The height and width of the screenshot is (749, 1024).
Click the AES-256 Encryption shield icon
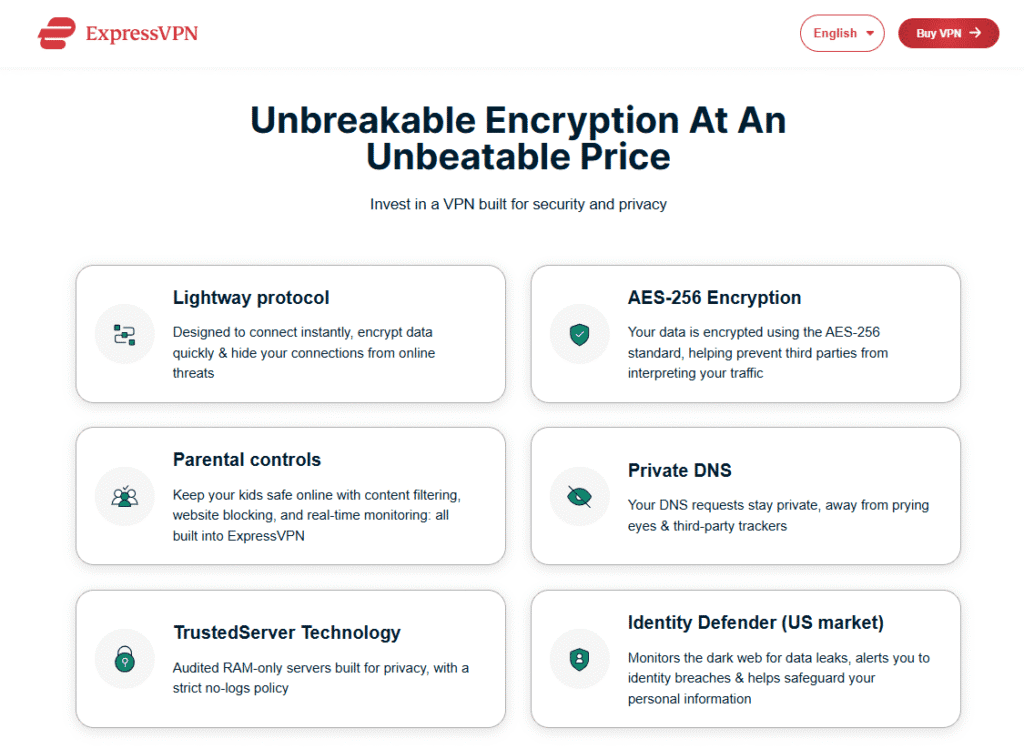579,334
